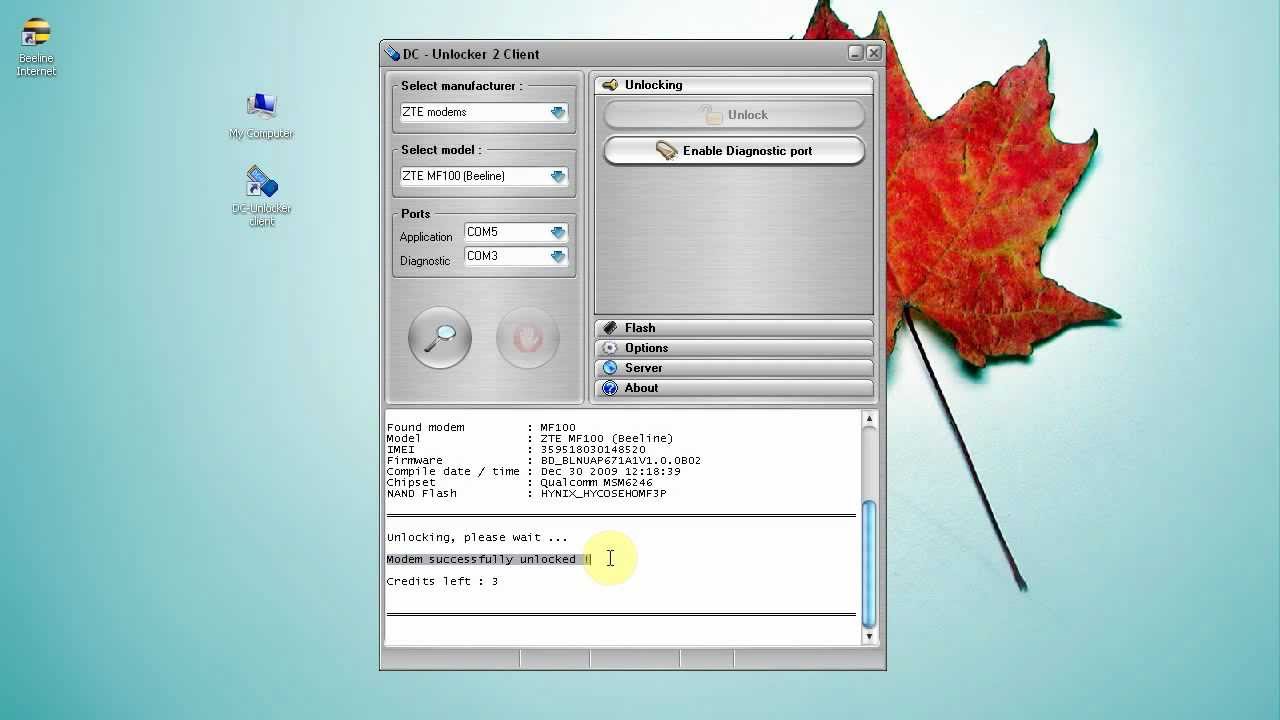The height and width of the screenshot is (720, 1280).
Task: Close the DC-Unlocker 2 Client window
Action: [874, 53]
